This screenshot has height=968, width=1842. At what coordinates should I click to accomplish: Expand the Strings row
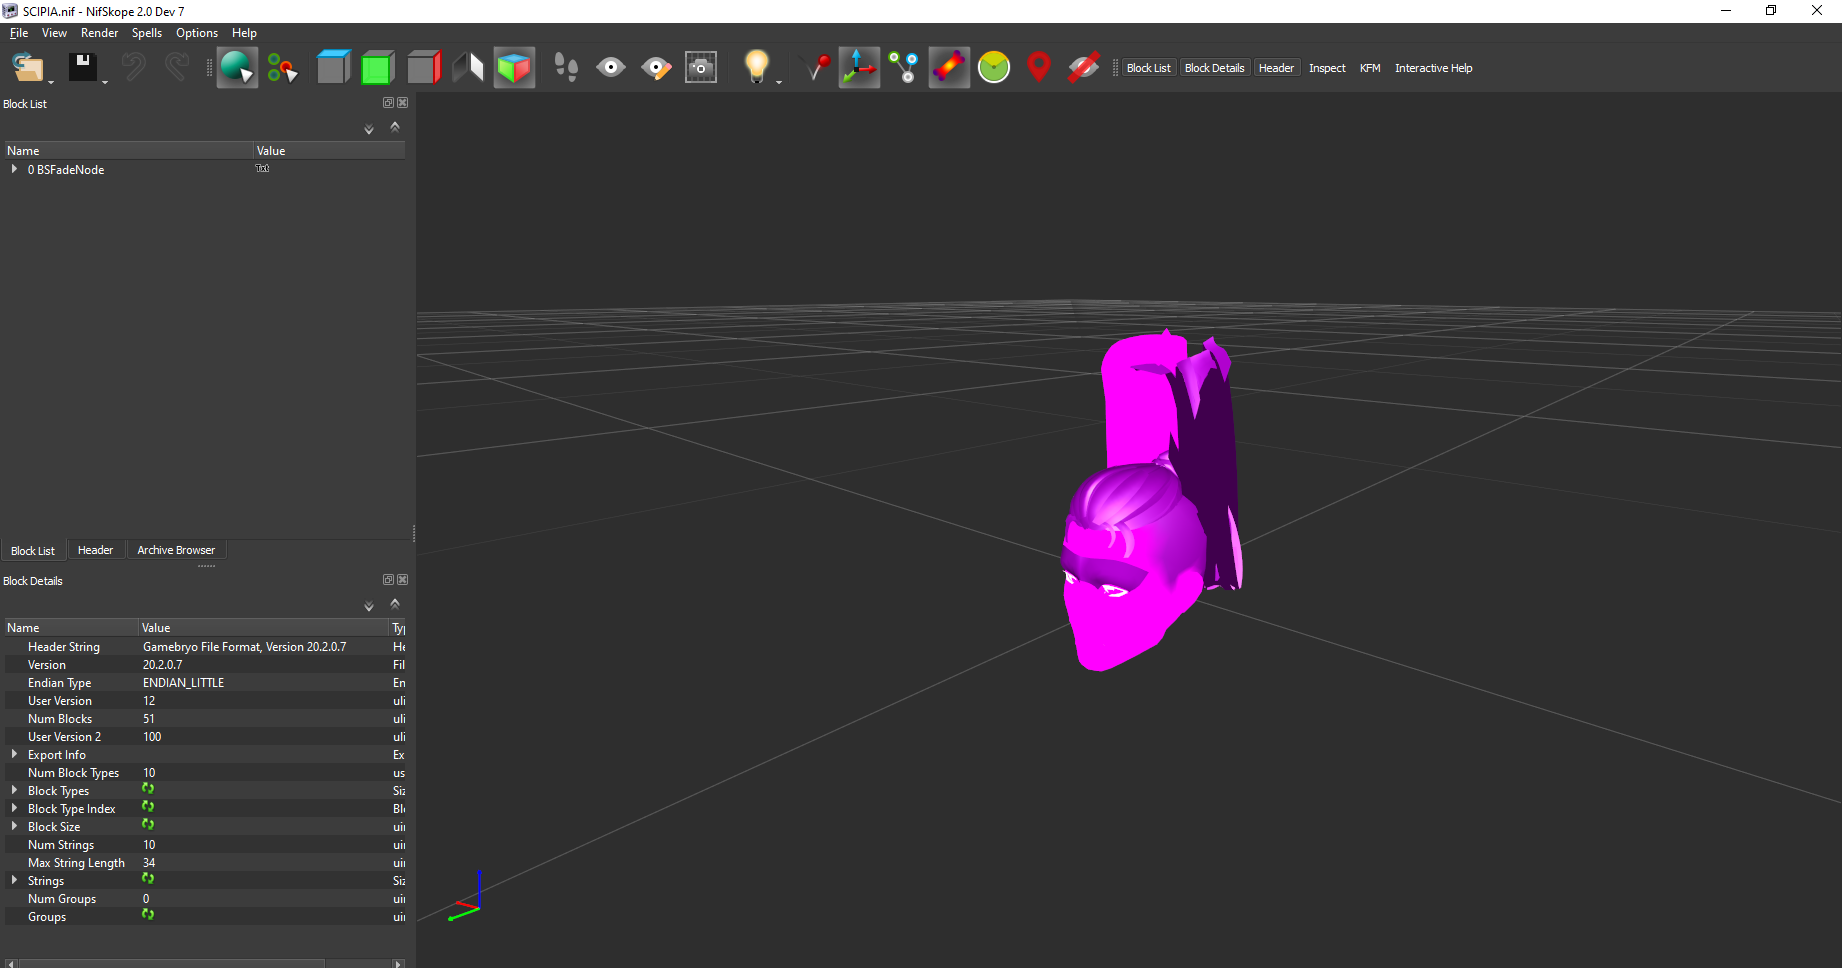14,880
